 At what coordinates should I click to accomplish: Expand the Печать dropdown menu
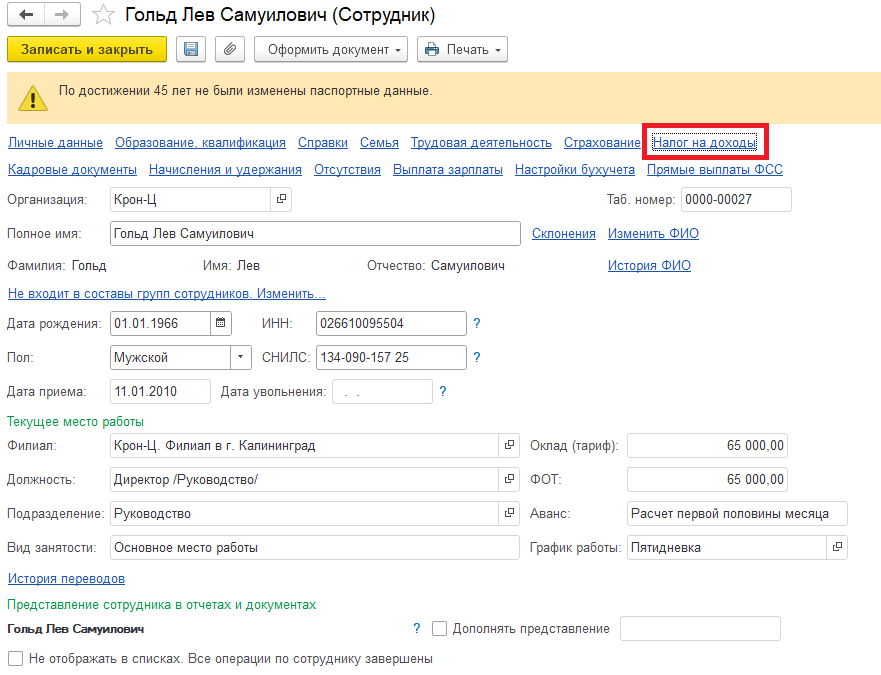[462, 49]
